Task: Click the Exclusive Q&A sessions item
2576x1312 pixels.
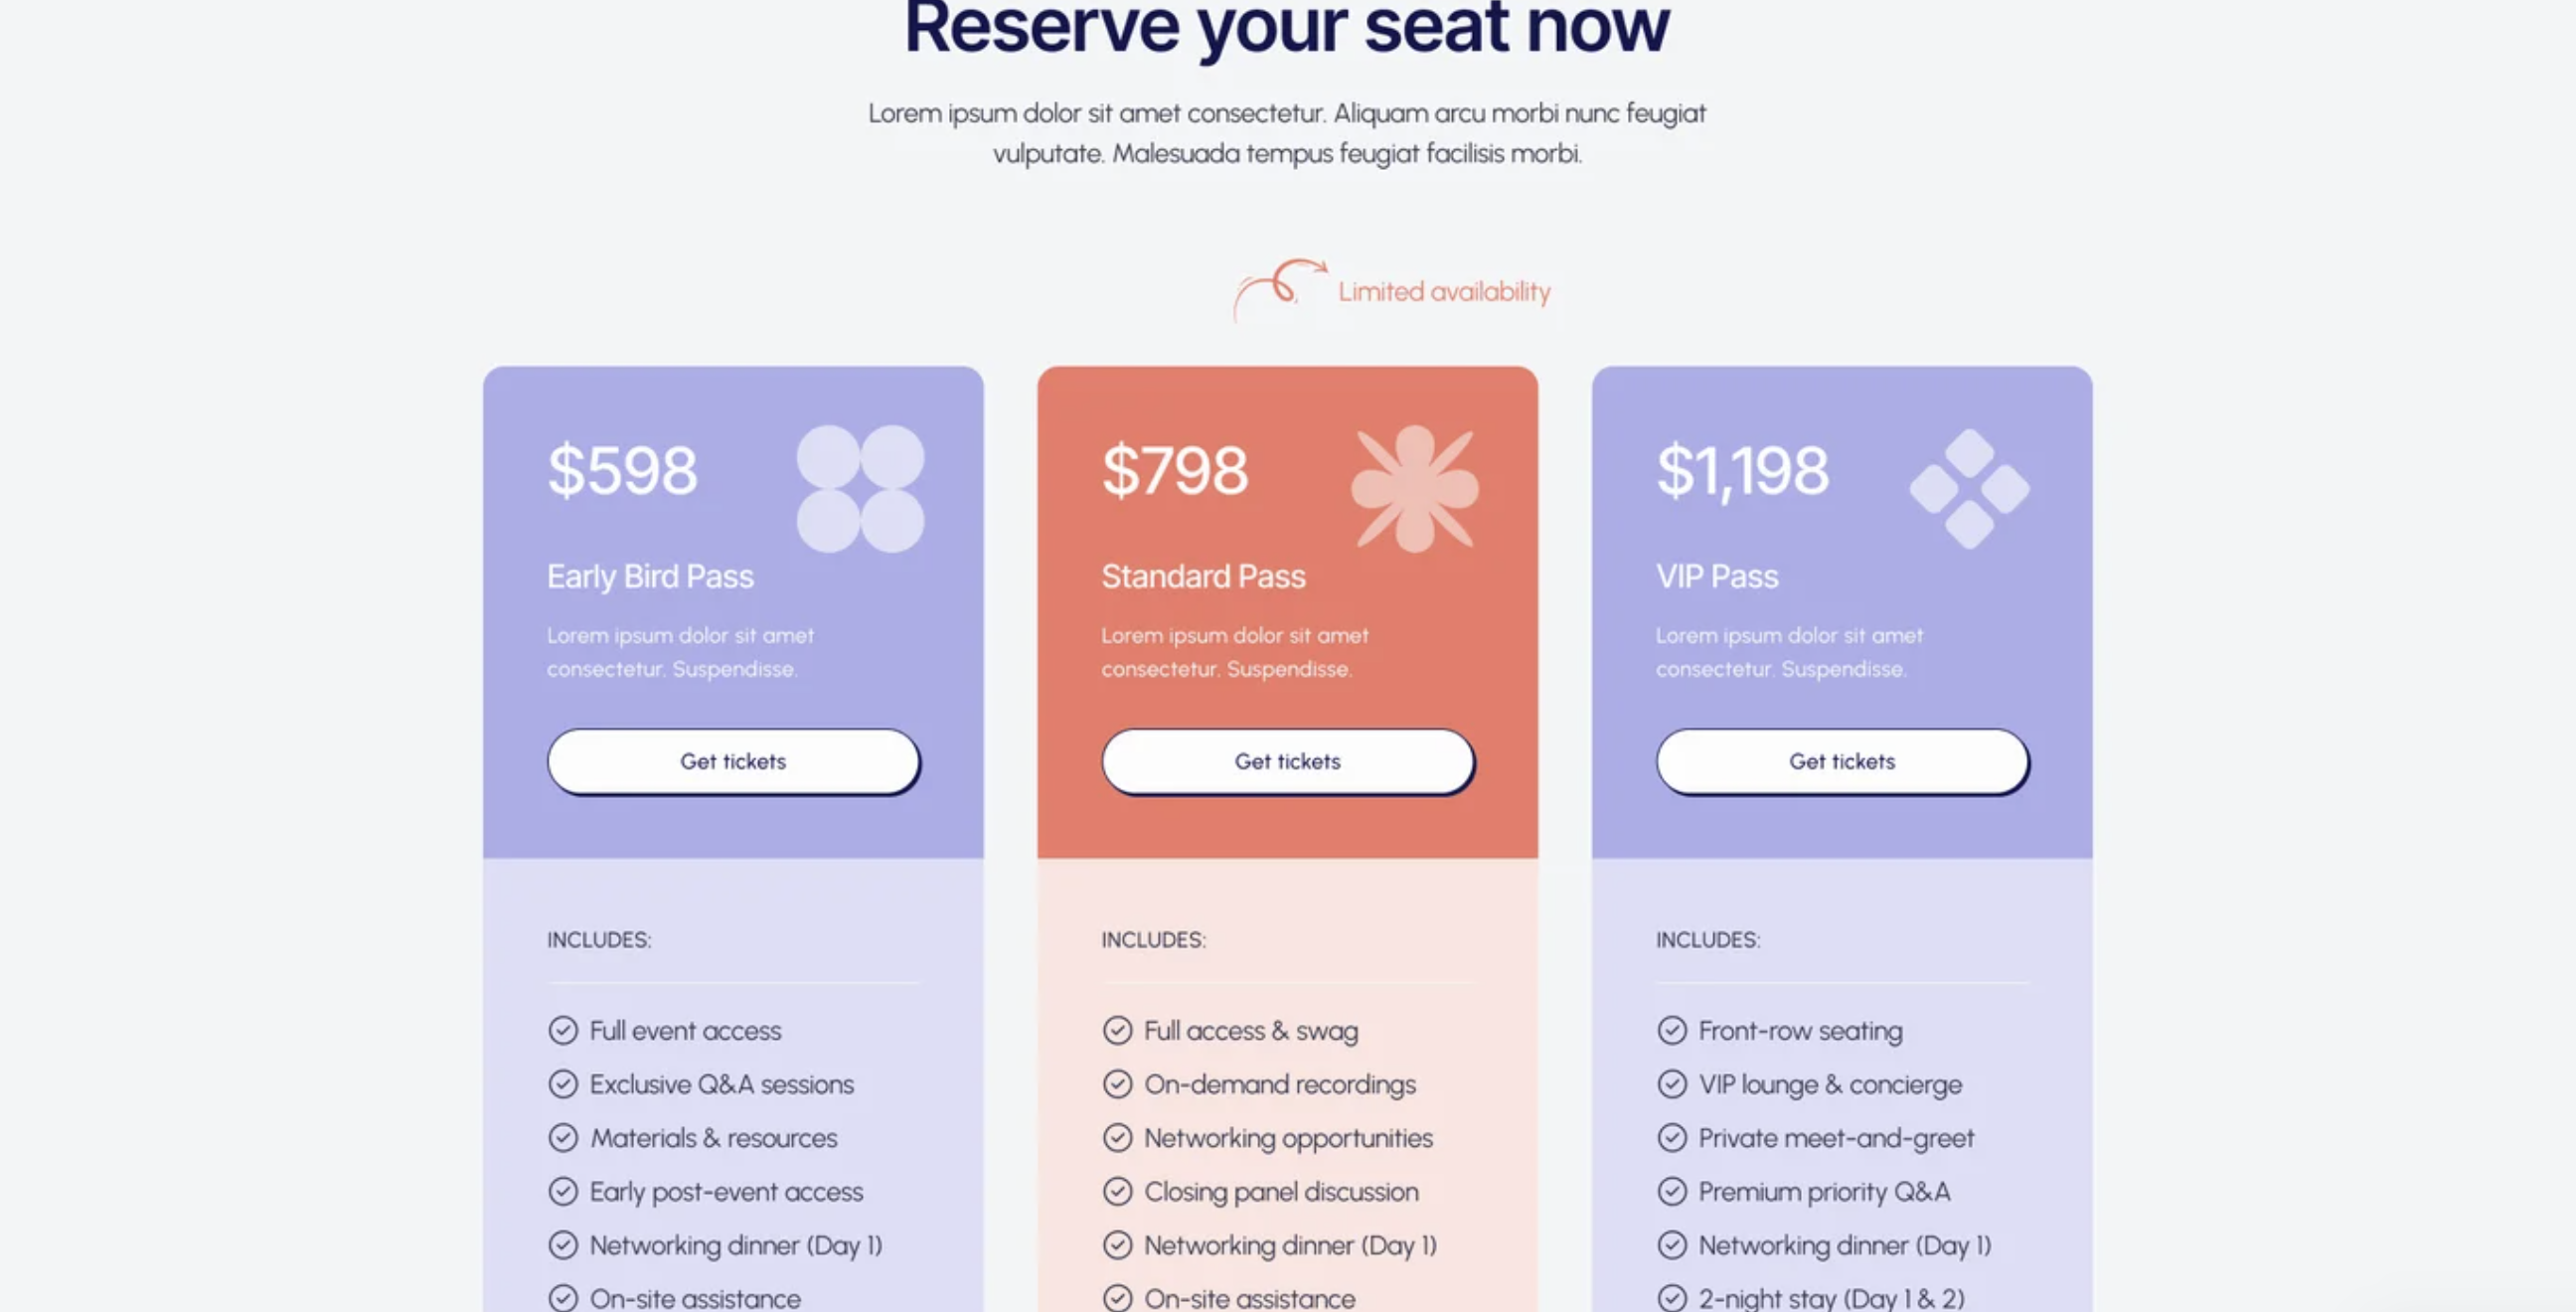Action: pyautogui.click(x=721, y=1084)
